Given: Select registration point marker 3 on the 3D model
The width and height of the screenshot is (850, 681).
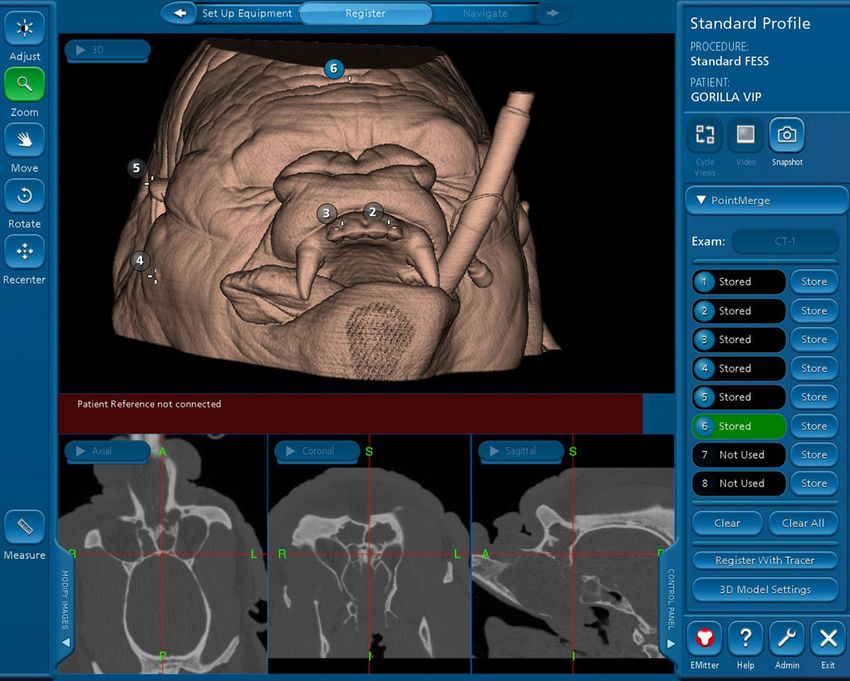Looking at the screenshot, I should coord(326,213).
